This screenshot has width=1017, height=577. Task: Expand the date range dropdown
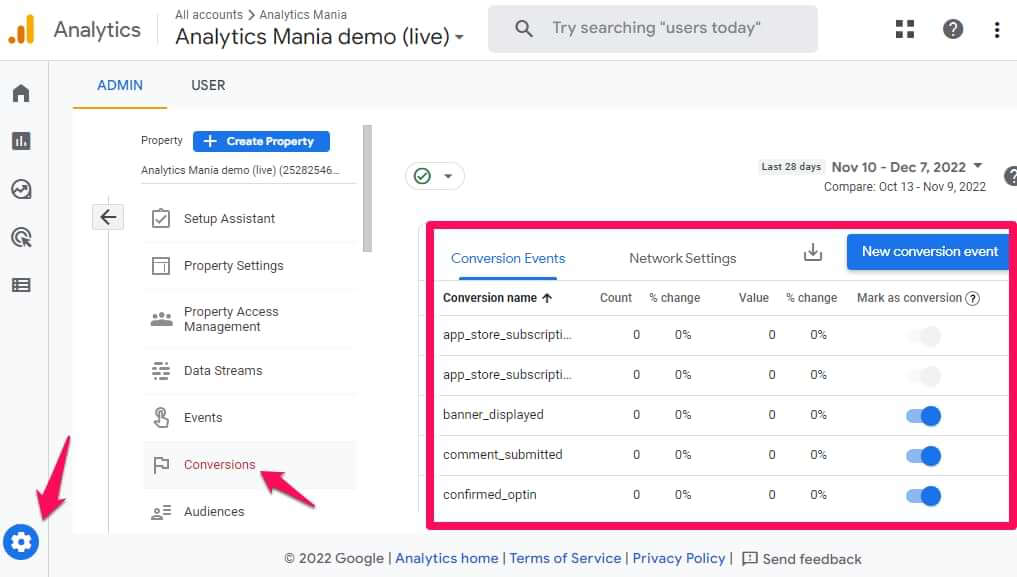tap(976, 166)
